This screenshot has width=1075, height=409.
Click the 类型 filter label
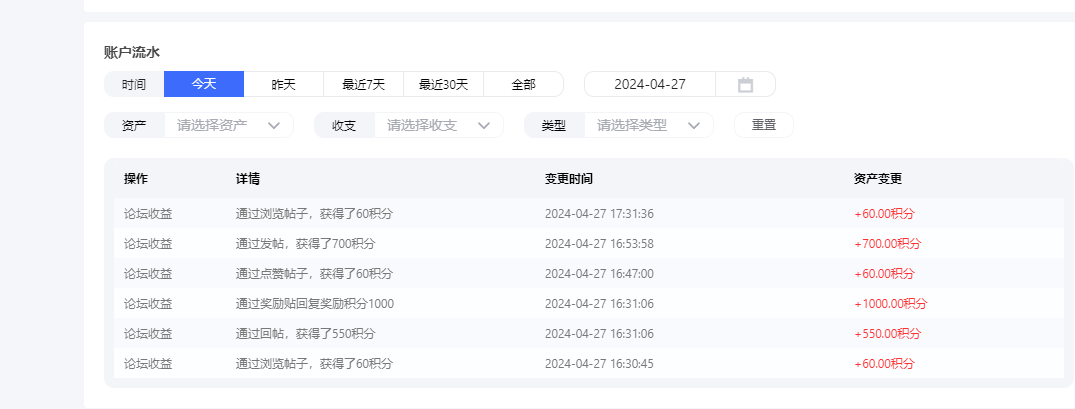tap(554, 126)
